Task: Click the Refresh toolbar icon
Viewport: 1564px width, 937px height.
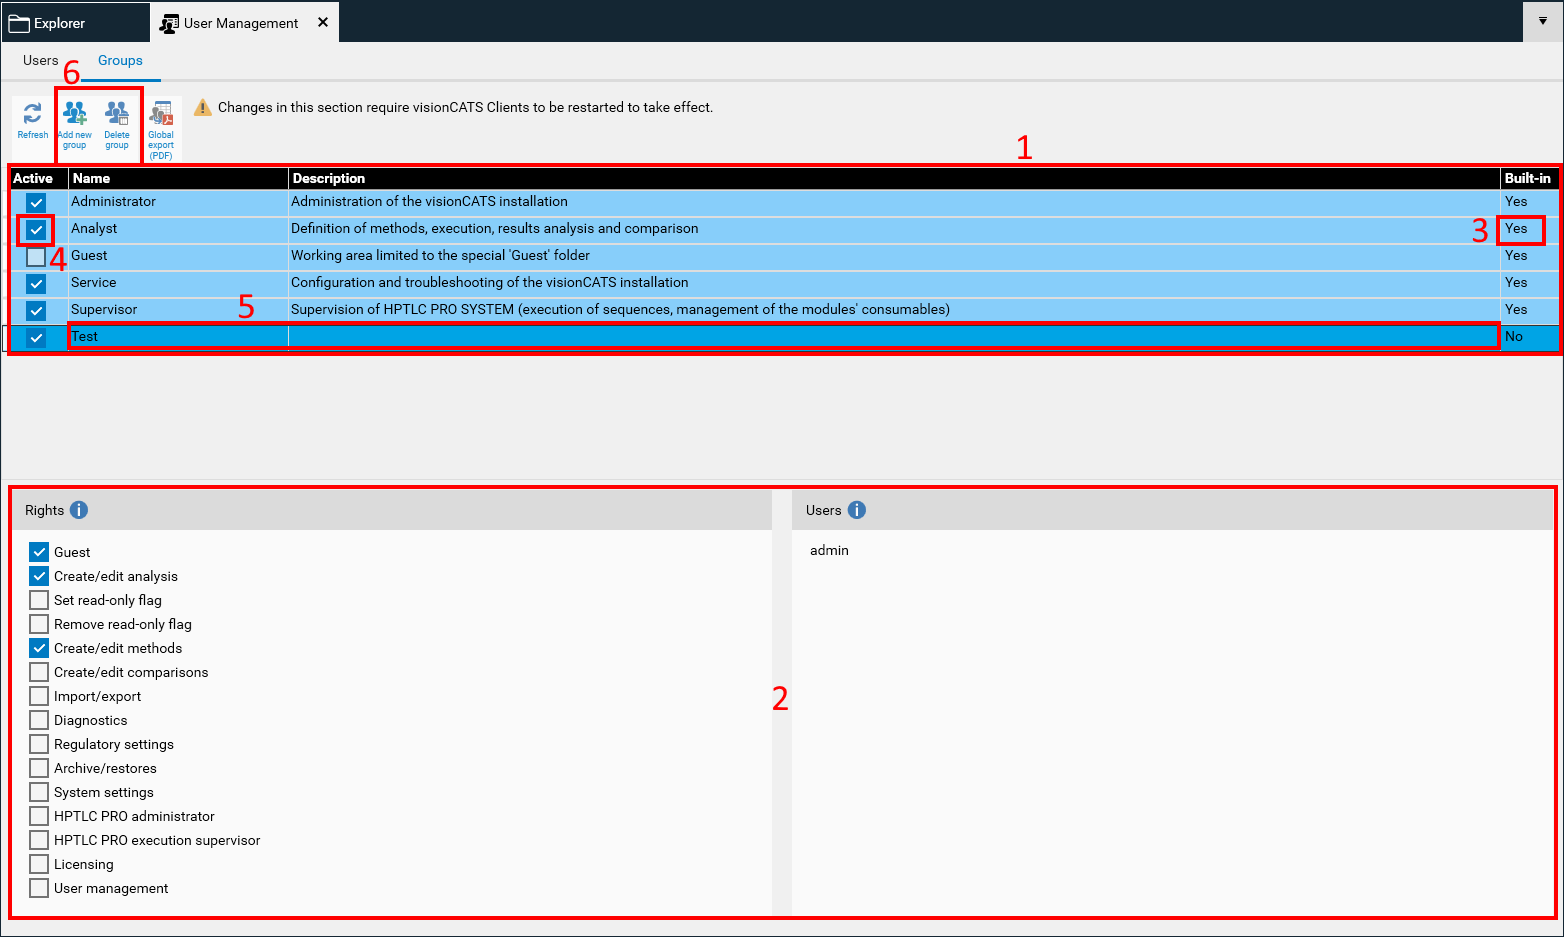Action: 32,115
